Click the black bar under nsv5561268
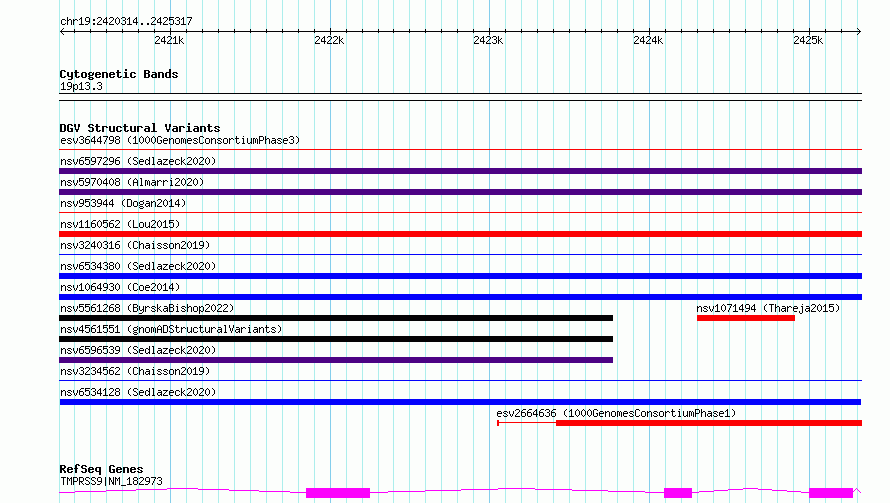This screenshot has width=890, height=503. coord(336,318)
